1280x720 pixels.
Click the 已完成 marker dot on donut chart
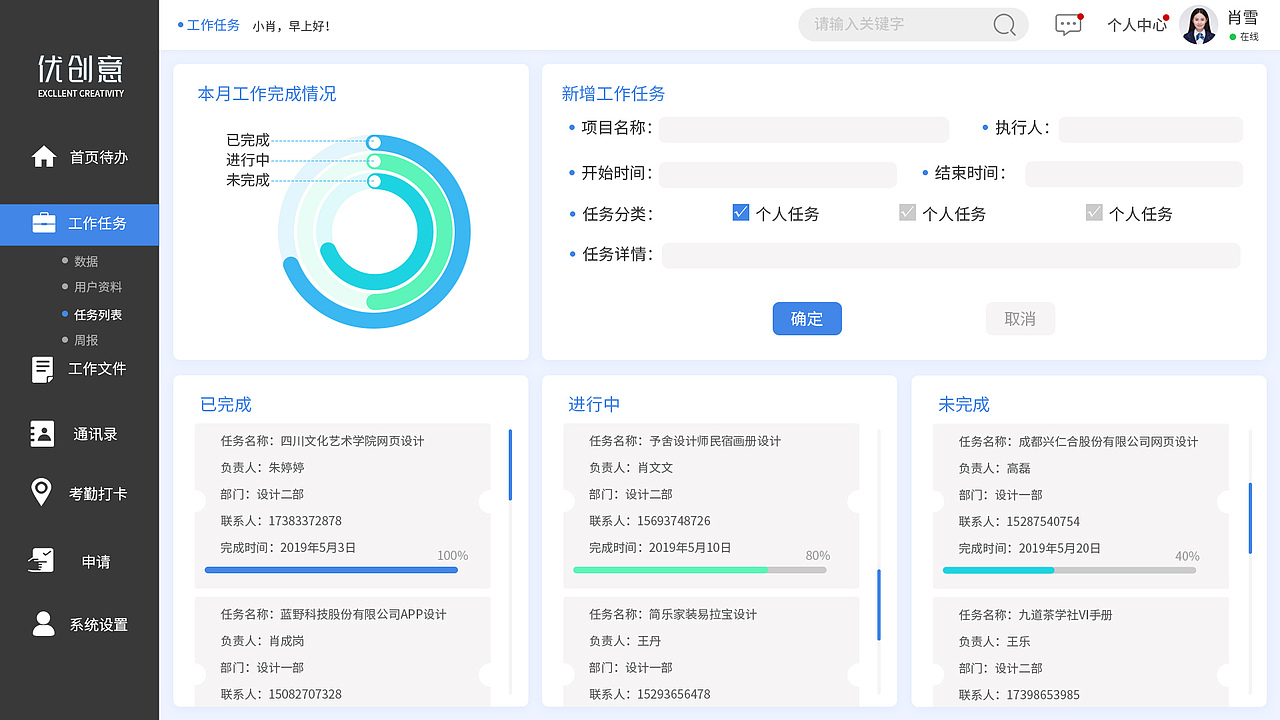tap(373, 142)
